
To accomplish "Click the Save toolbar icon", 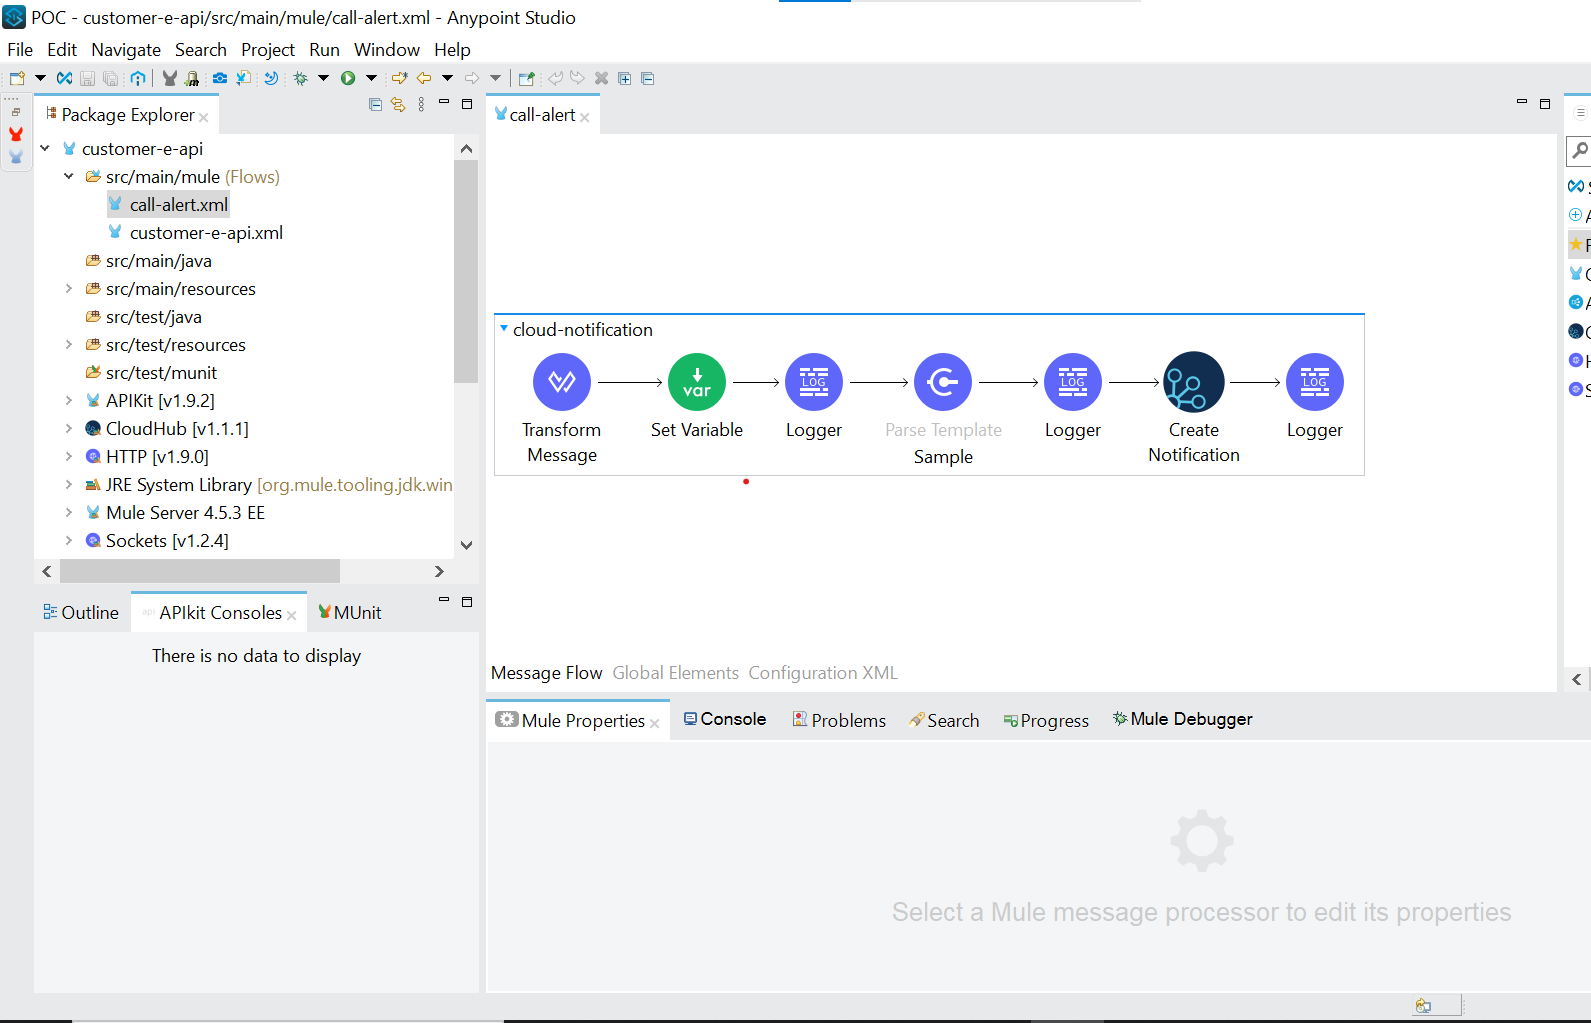I will (87, 78).
